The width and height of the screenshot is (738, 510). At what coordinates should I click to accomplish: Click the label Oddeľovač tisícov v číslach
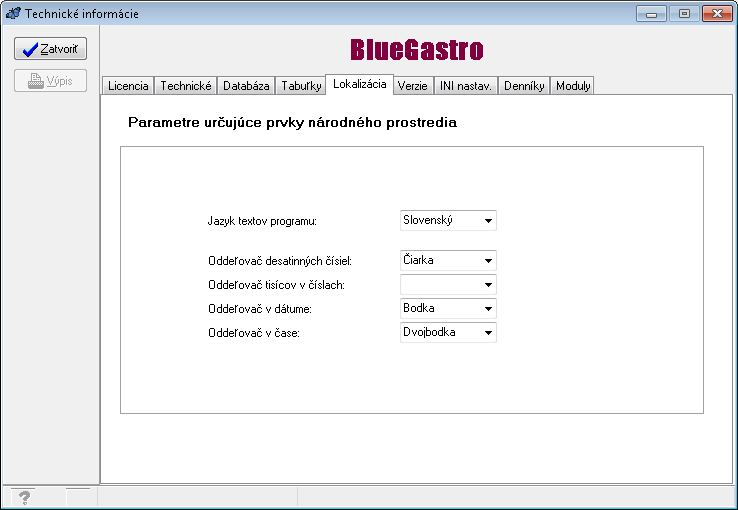click(276, 285)
